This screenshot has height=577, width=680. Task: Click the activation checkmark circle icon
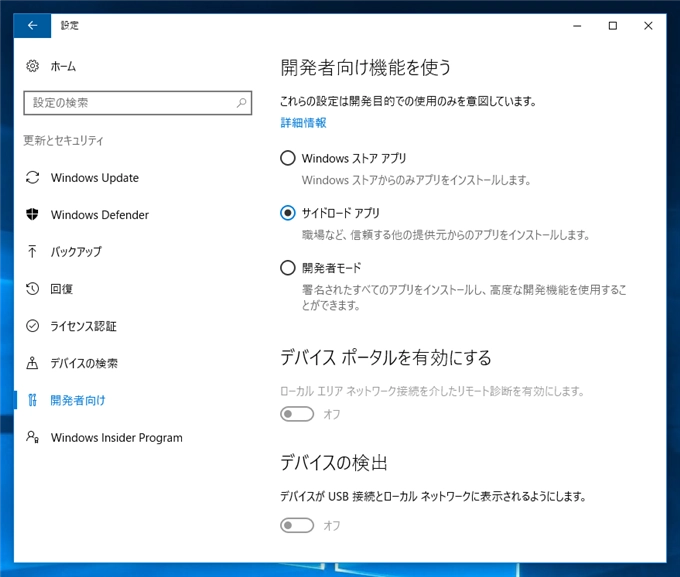[33, 326]
